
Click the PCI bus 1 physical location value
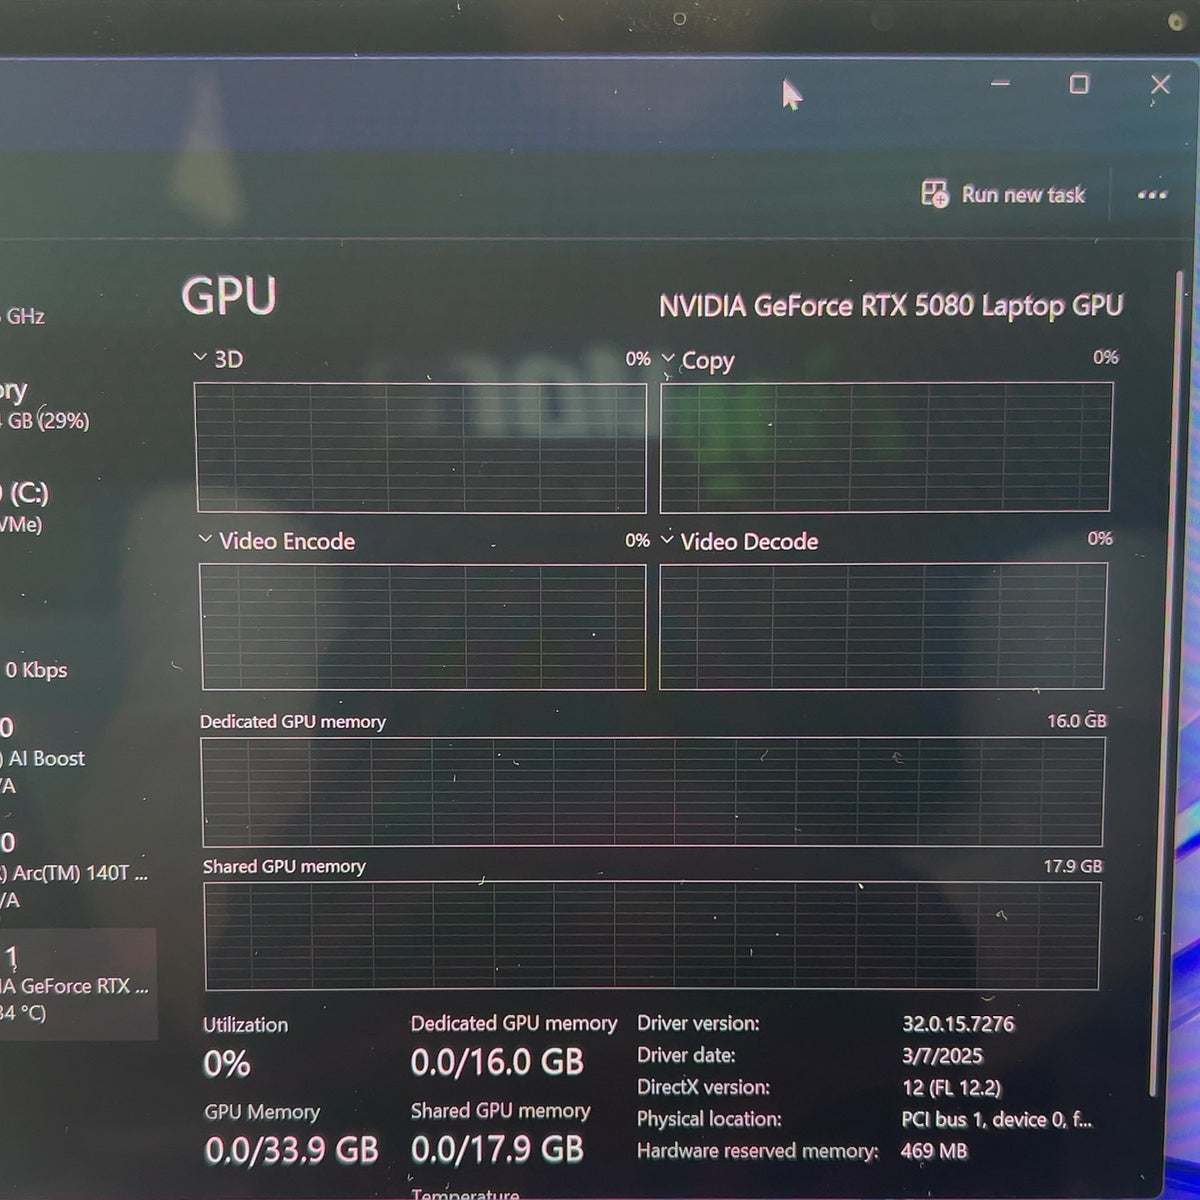tap(996, 1120)
